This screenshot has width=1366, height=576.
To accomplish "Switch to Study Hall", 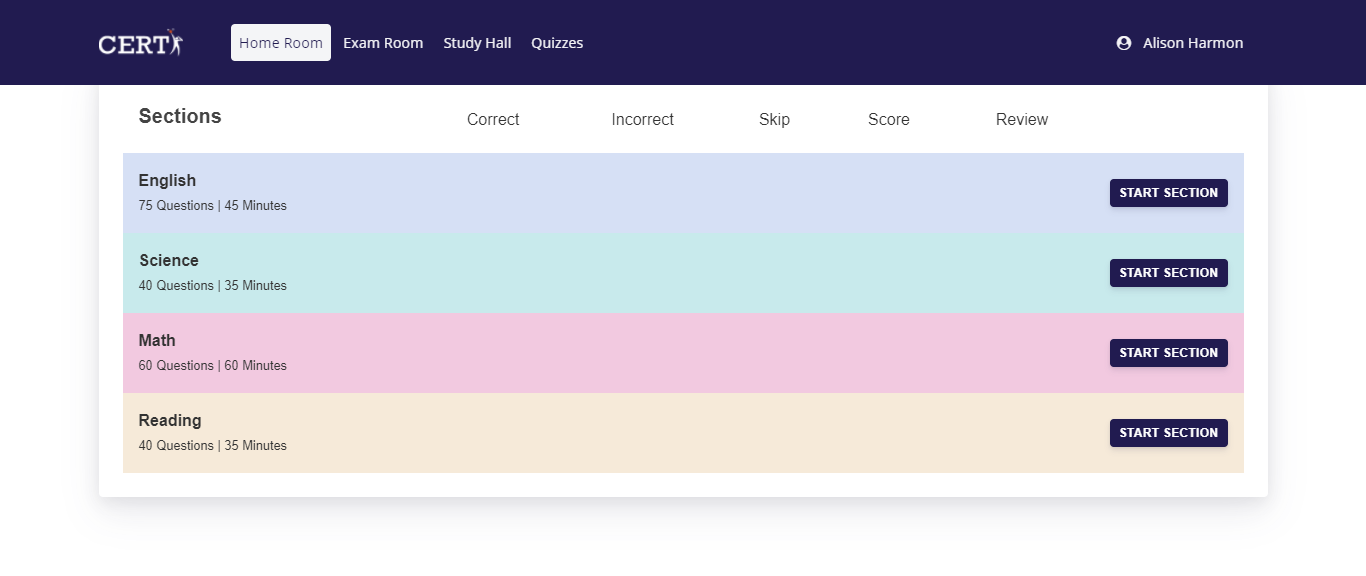I will (x=477, y=43).
